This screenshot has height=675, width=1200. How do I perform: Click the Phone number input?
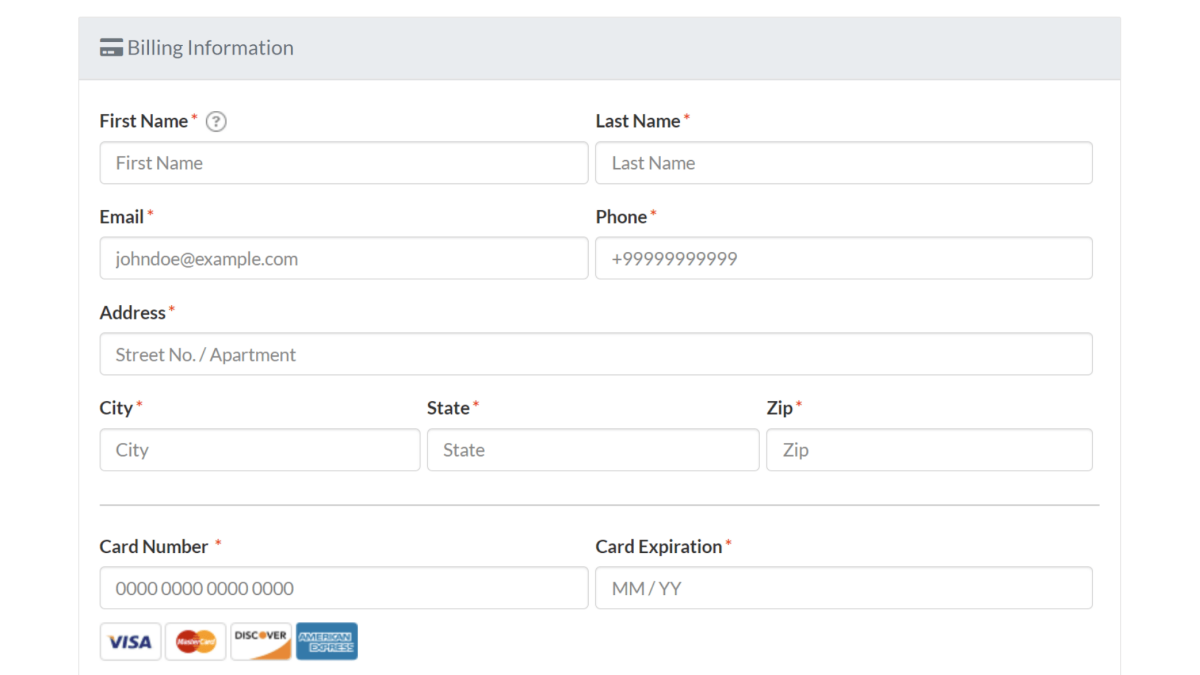(x=843, y=258)
